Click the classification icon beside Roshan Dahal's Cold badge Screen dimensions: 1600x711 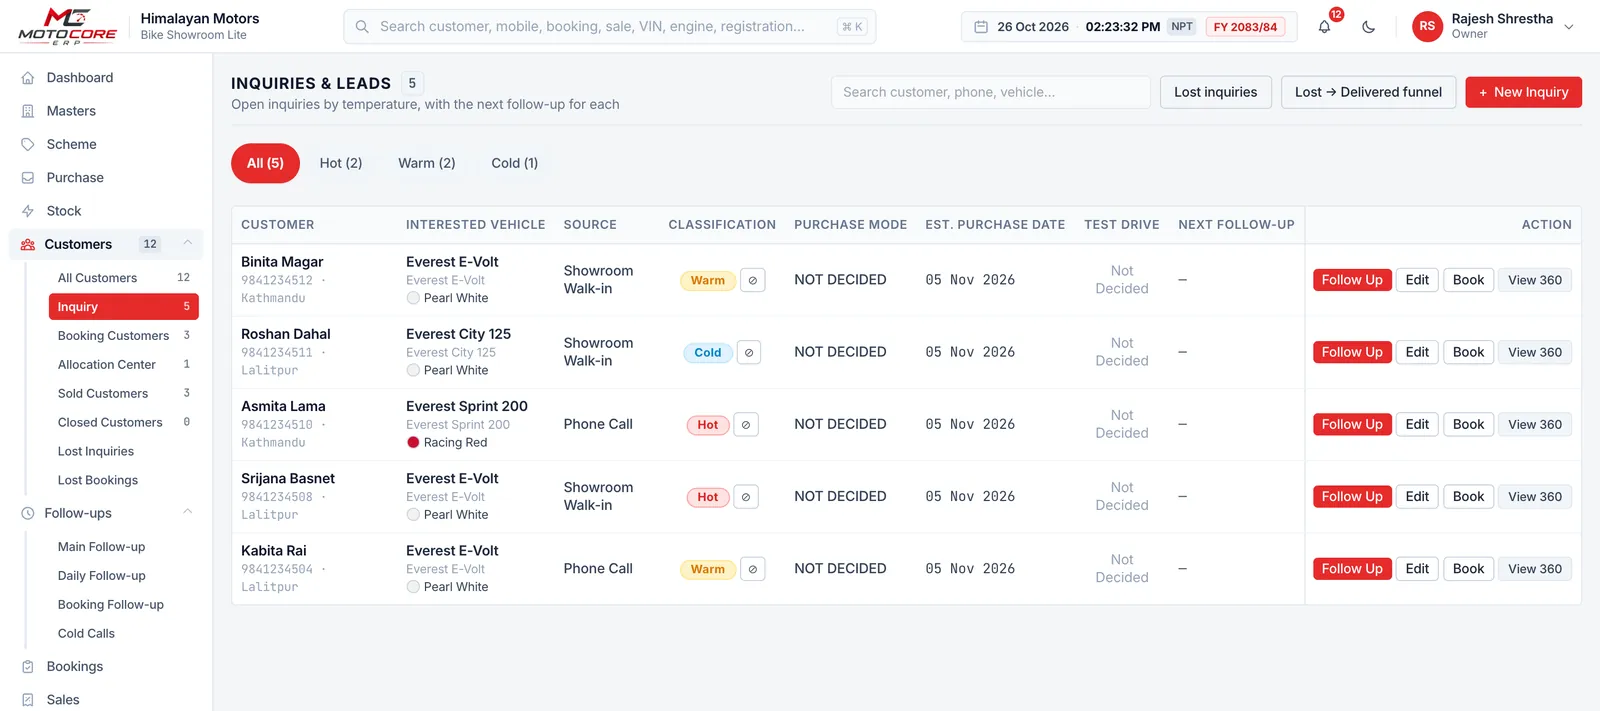(749, 352)
